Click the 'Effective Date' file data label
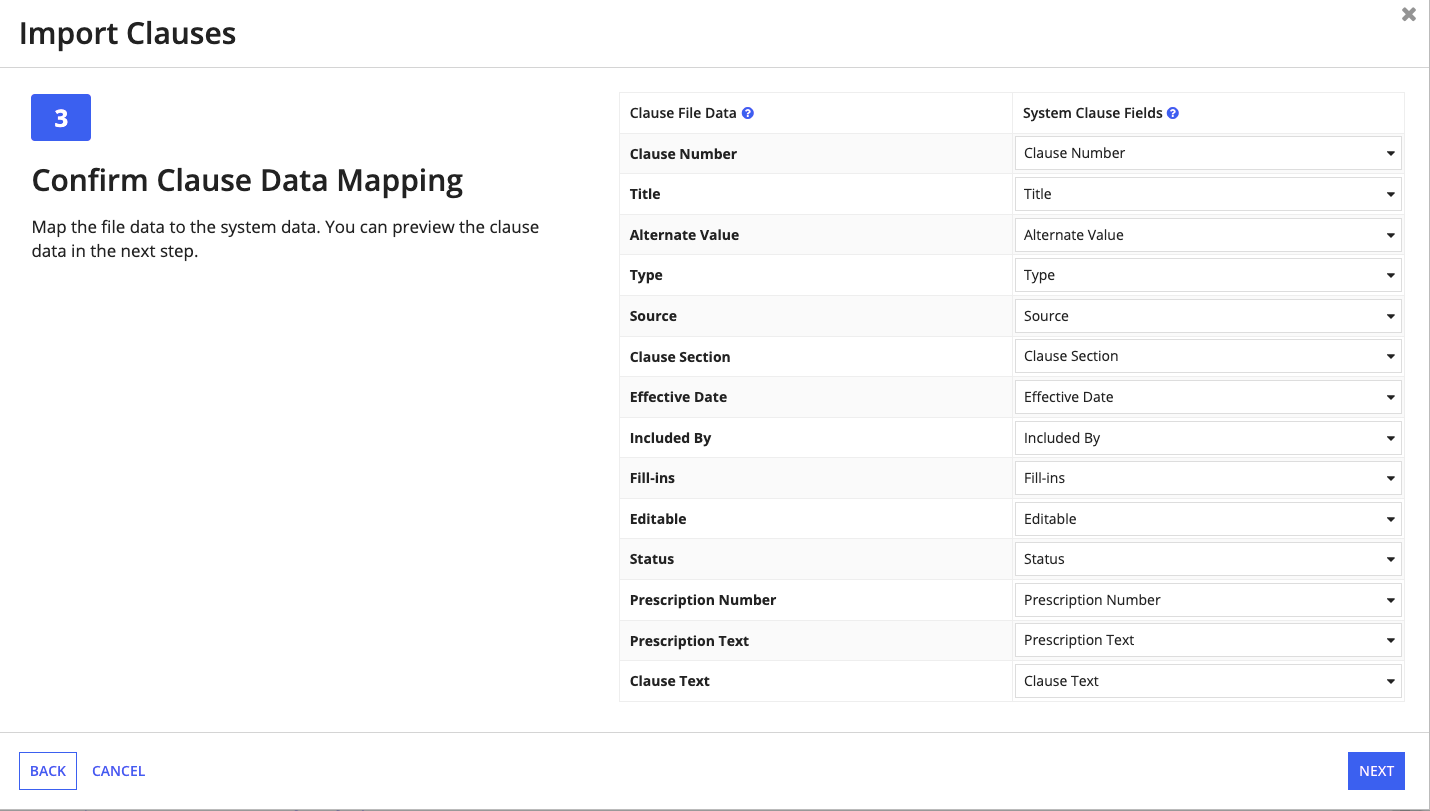 coord(678,397)
